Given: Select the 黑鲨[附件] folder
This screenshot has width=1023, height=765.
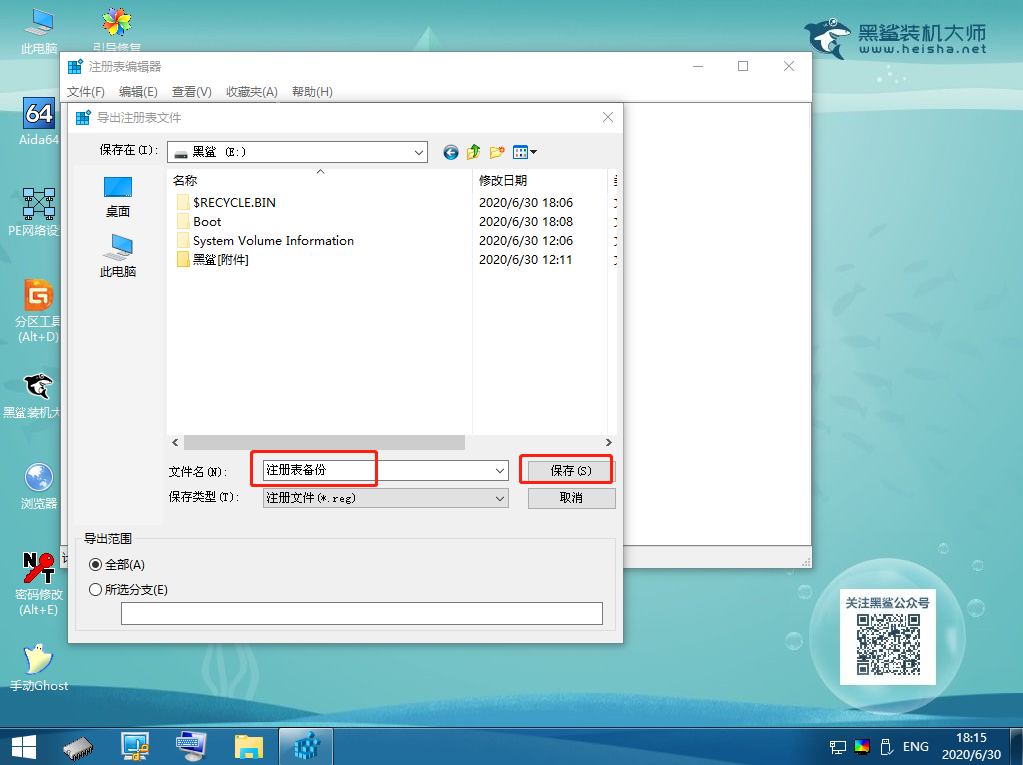Looking at the screenshot, I should point(213,260).
